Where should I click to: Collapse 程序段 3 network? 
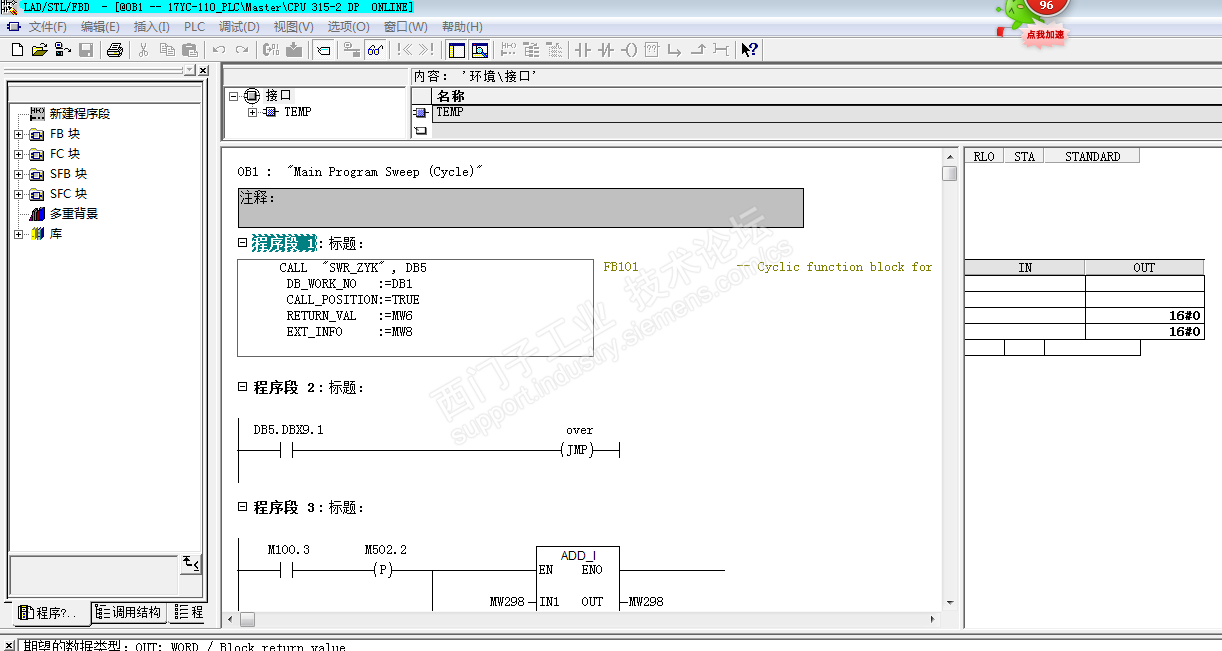(242, 507)
